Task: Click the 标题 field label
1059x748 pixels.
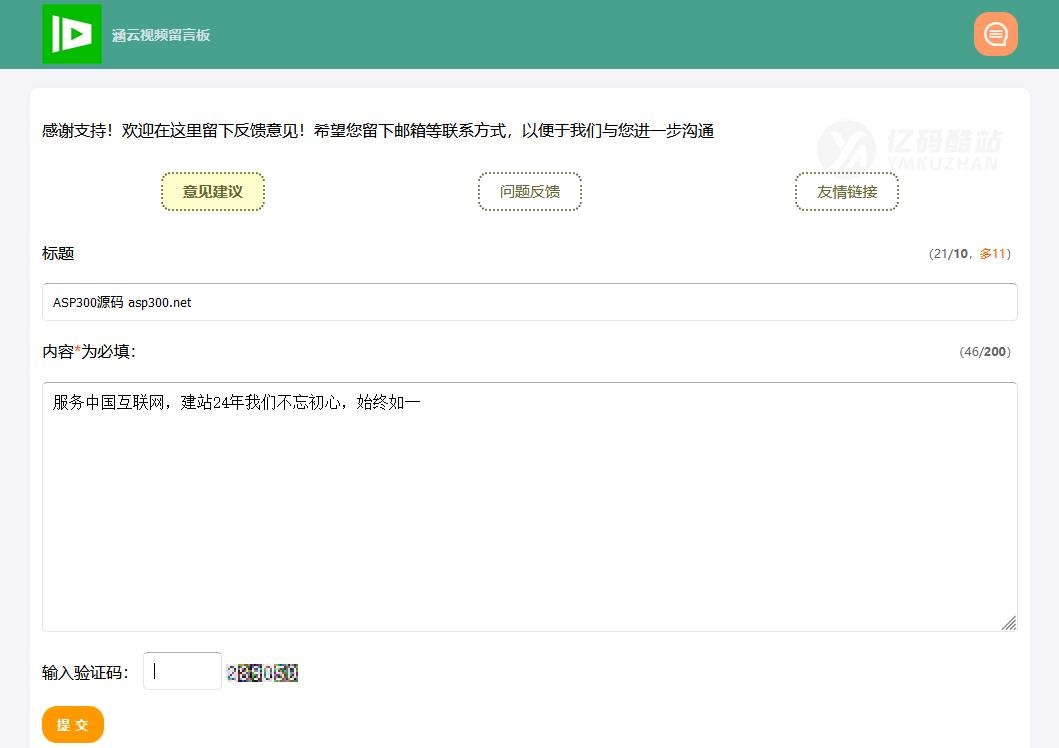Action: [x=58, y=253]
